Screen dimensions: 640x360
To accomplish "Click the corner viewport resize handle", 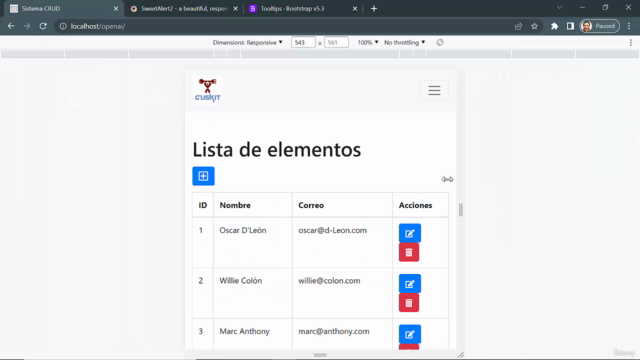I will click(x=461, y=355).
